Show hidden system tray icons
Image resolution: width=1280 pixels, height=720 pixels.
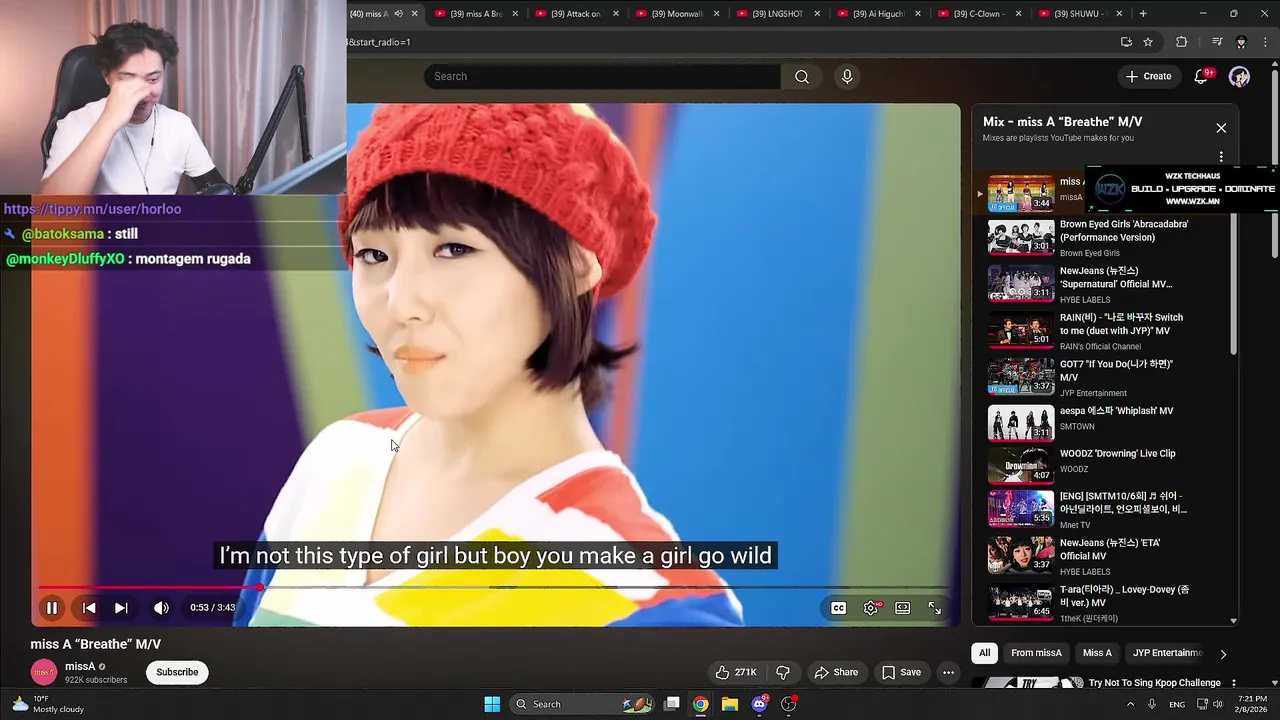click(x=1131, y=704)
